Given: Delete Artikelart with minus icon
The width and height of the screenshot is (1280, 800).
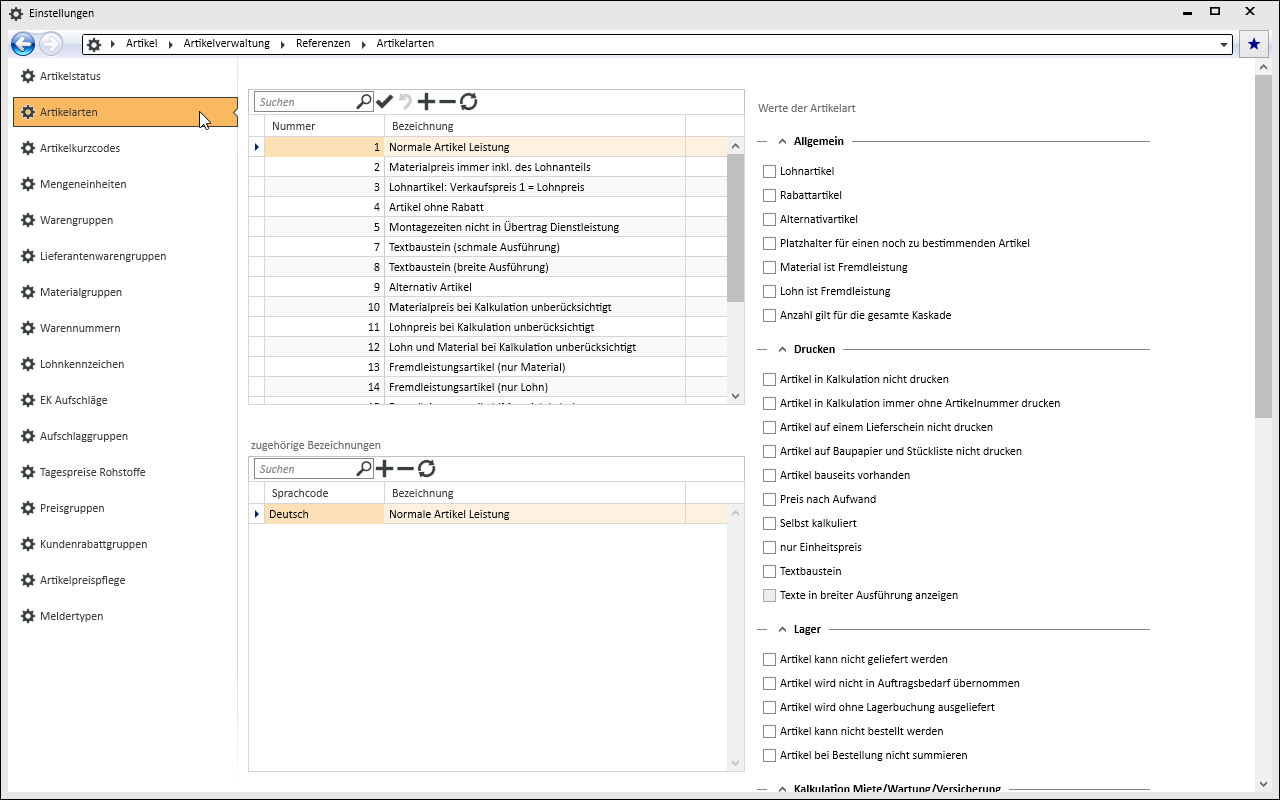Looking at the screenshot, I should (447, 101).
